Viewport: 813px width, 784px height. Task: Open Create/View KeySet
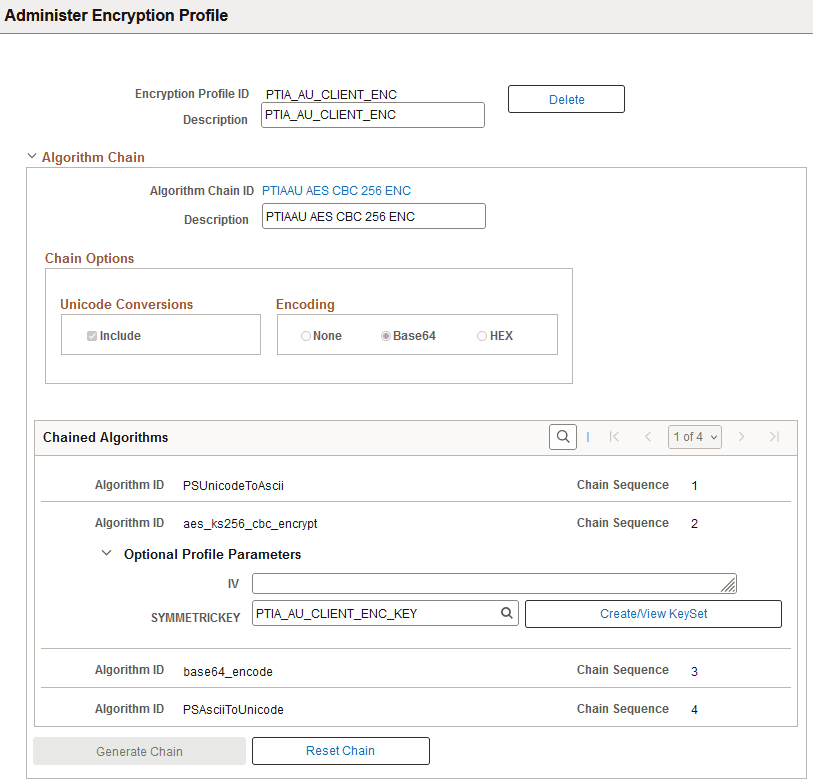pyautogui.click(x=653, y=614)
